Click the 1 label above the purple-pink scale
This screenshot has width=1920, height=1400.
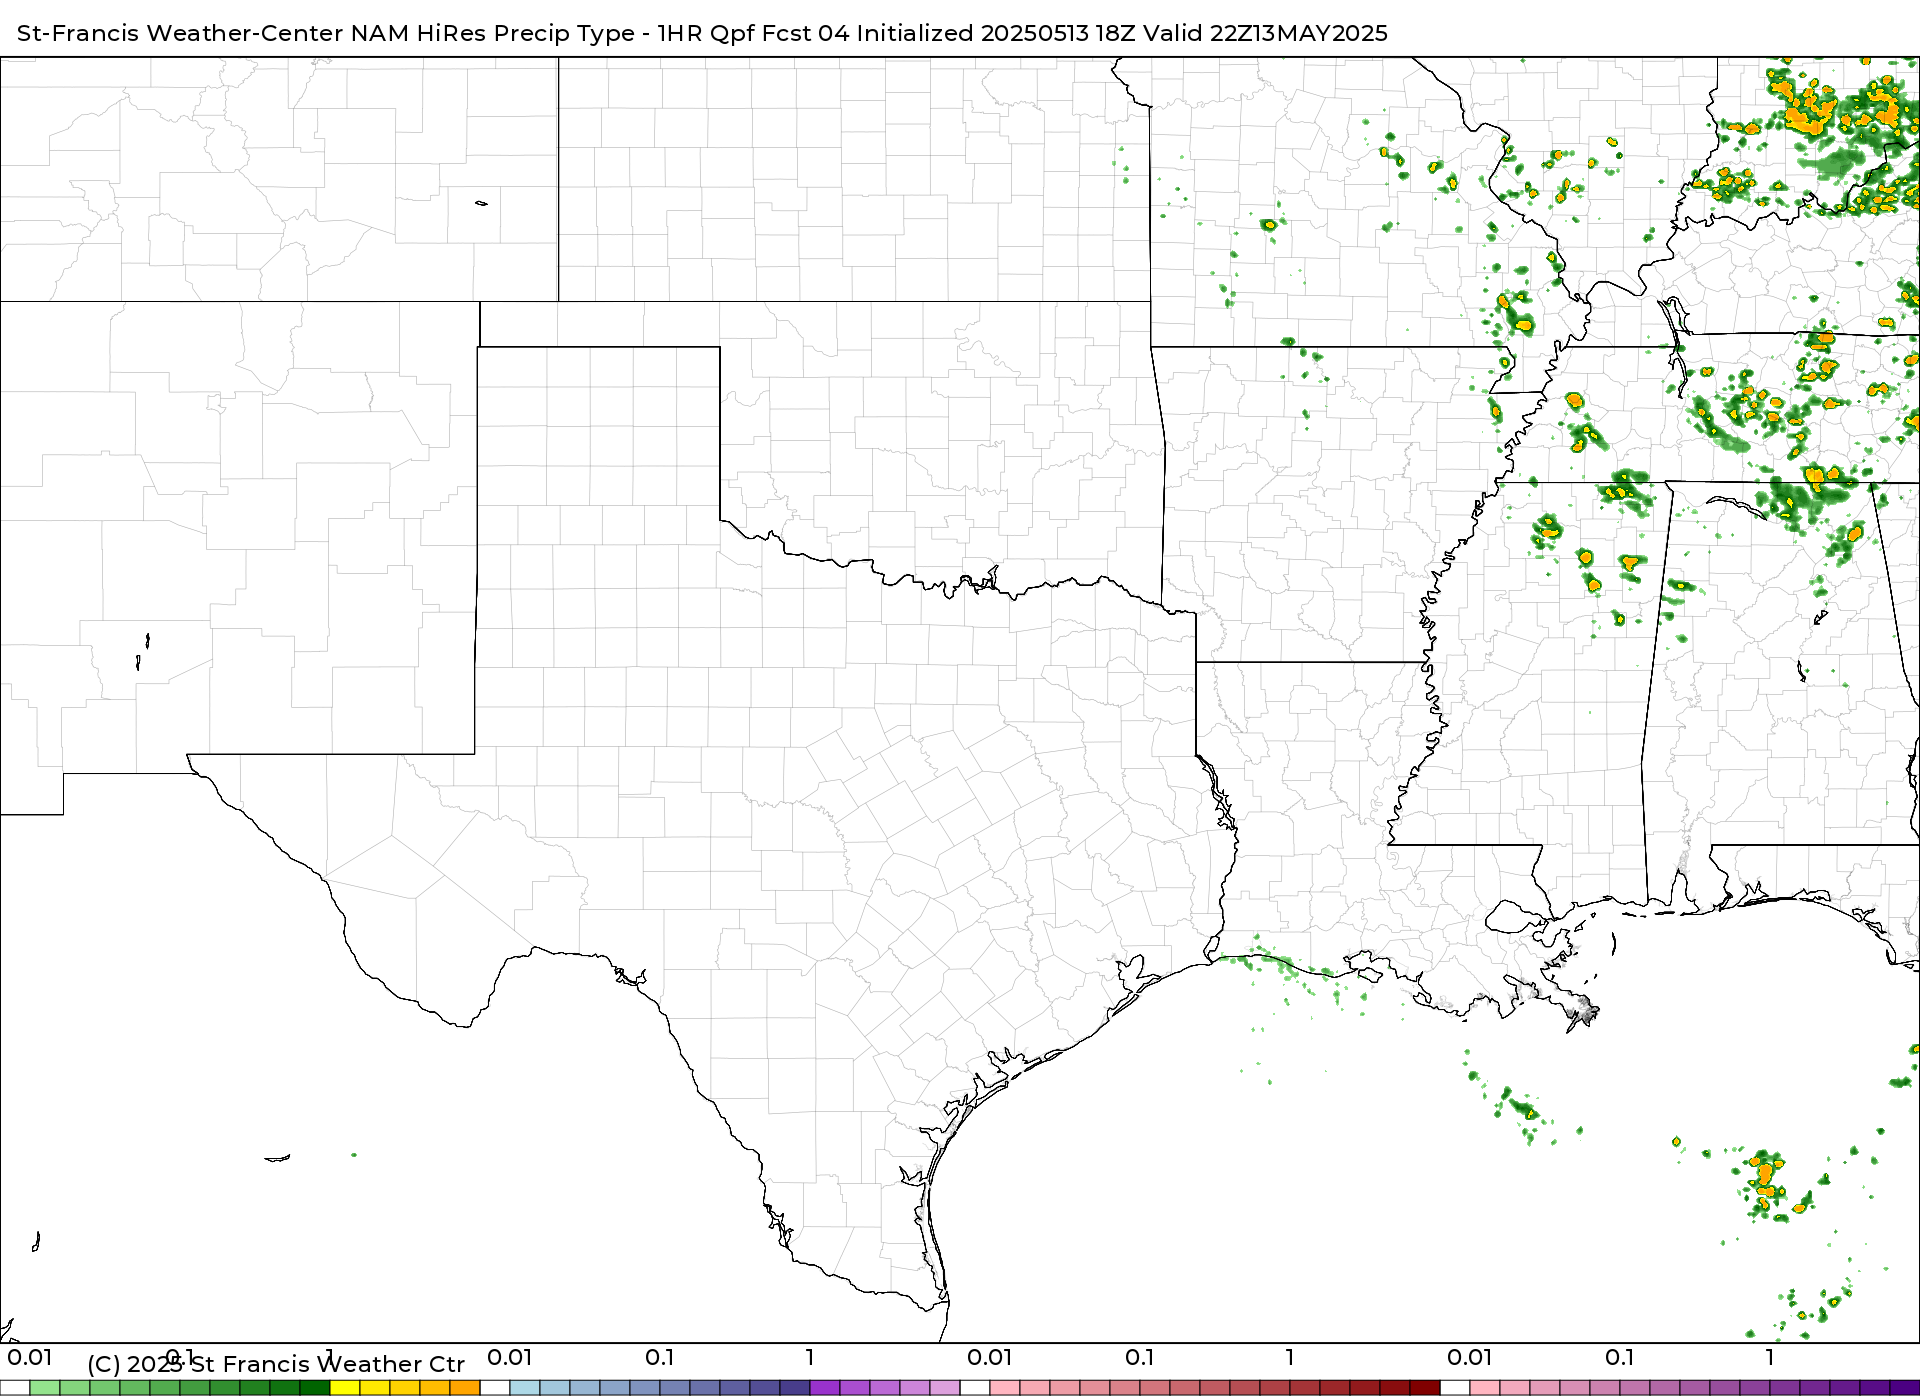1770,1357
